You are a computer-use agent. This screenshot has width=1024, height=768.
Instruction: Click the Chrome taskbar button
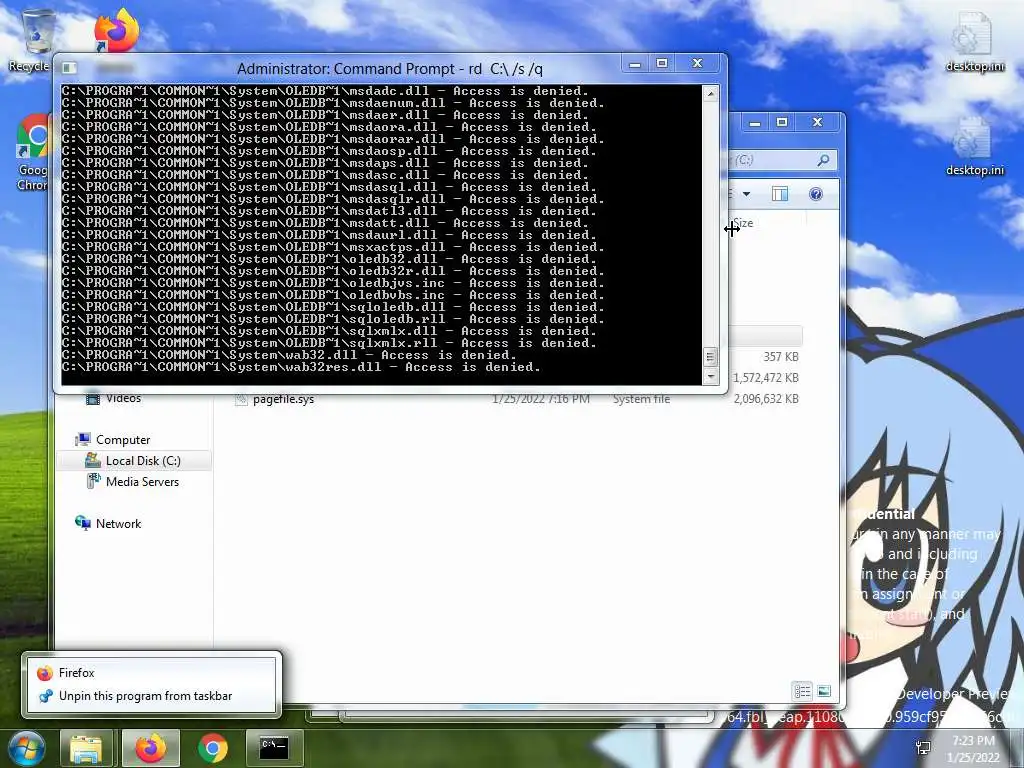pyautogui.click(x=213, y=748)
